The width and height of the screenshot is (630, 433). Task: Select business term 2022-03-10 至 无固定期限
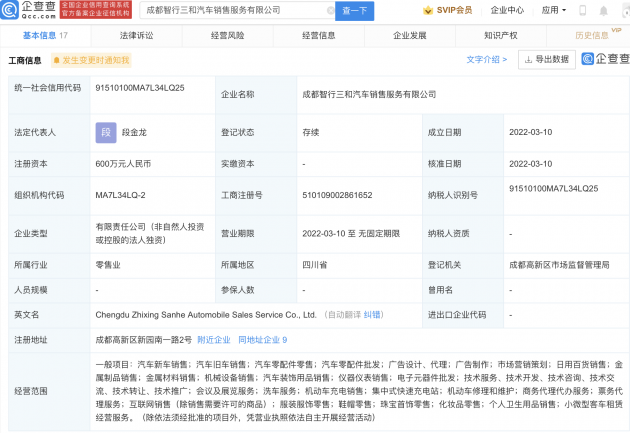click(351, 234)
